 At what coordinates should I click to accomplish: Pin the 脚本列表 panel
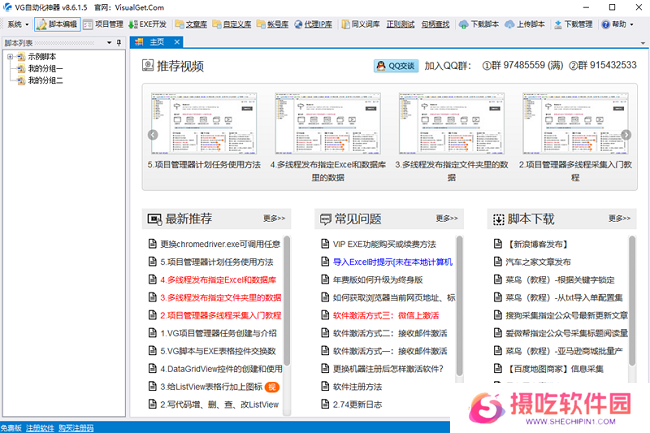tap(119, 43)
